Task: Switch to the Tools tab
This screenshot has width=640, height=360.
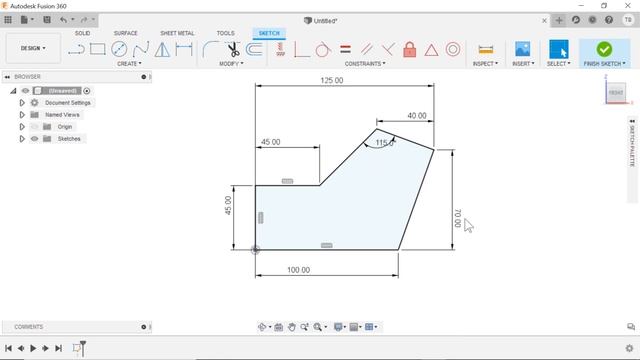Action: pyautogui.click(x=226, y=33)
